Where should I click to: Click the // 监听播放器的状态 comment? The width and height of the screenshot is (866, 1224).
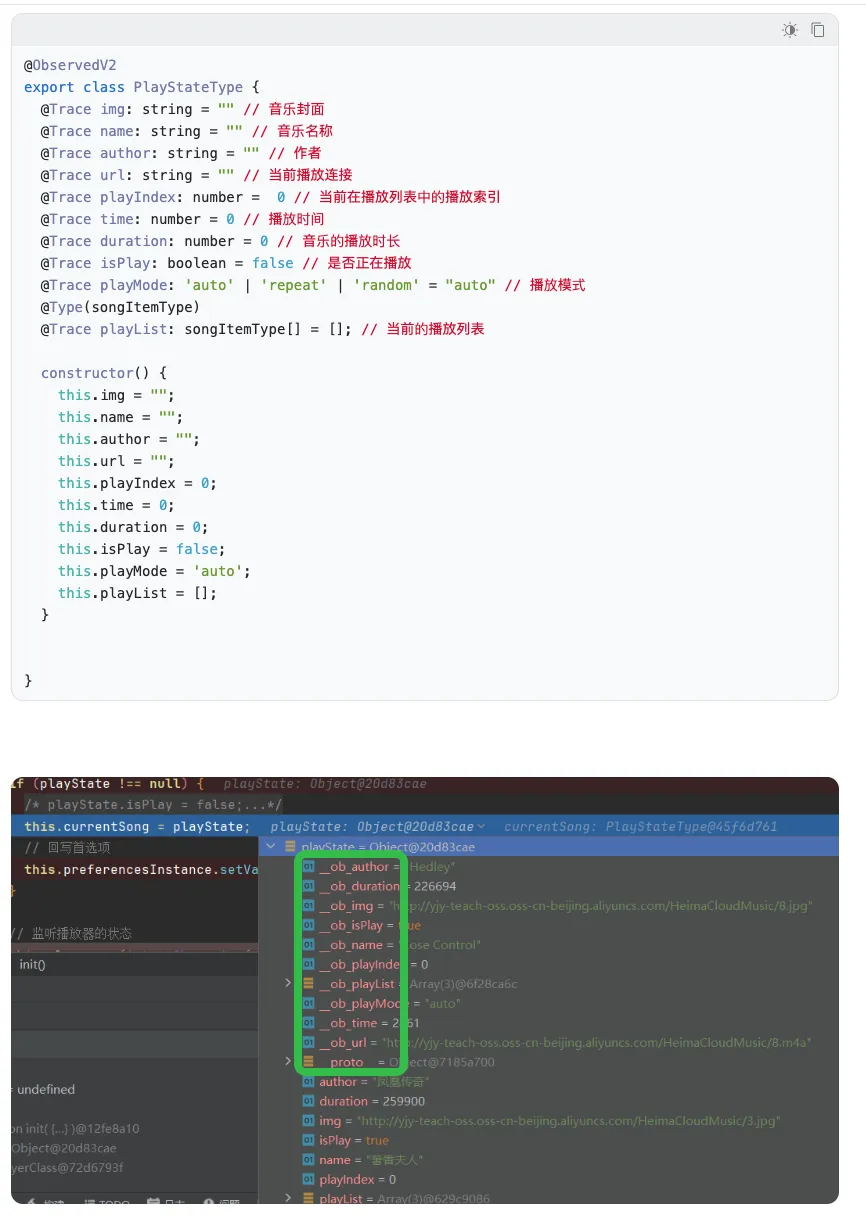point(71,934)
